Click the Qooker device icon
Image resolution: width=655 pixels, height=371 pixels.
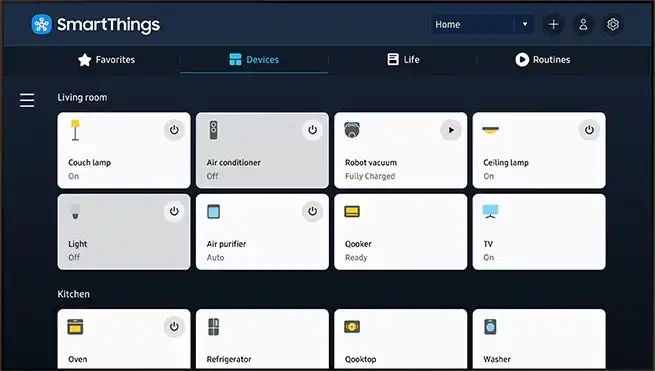click(x=352, y=211)
